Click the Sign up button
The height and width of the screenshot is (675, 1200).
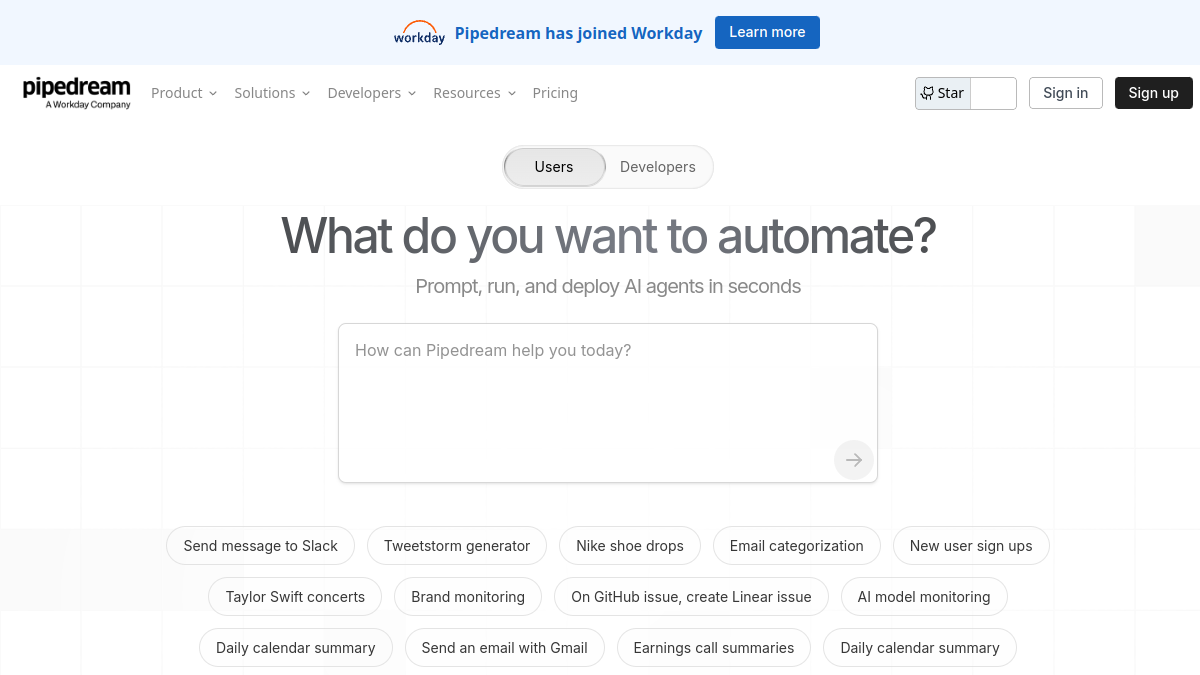1153,93
